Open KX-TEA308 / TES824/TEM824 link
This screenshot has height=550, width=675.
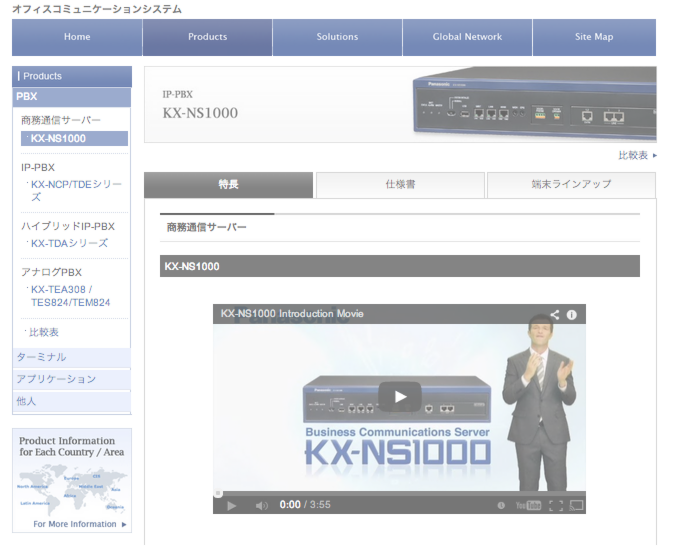coord(70,296)
